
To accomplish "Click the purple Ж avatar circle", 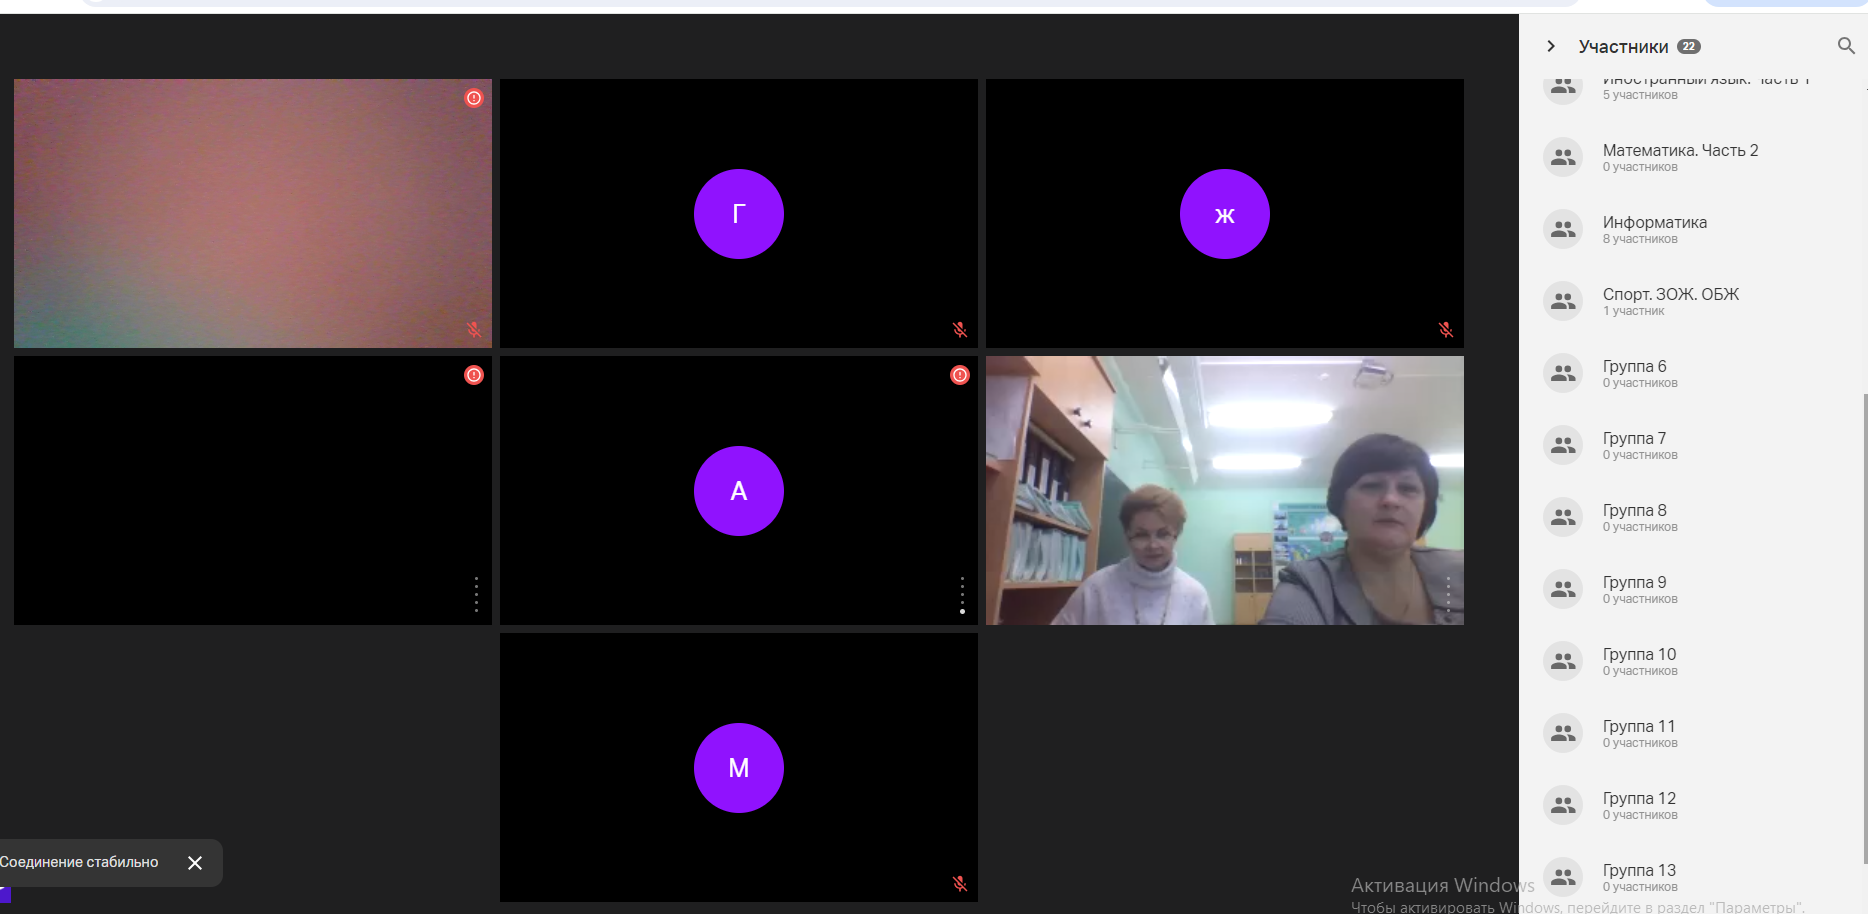I will coord(1224,214).
